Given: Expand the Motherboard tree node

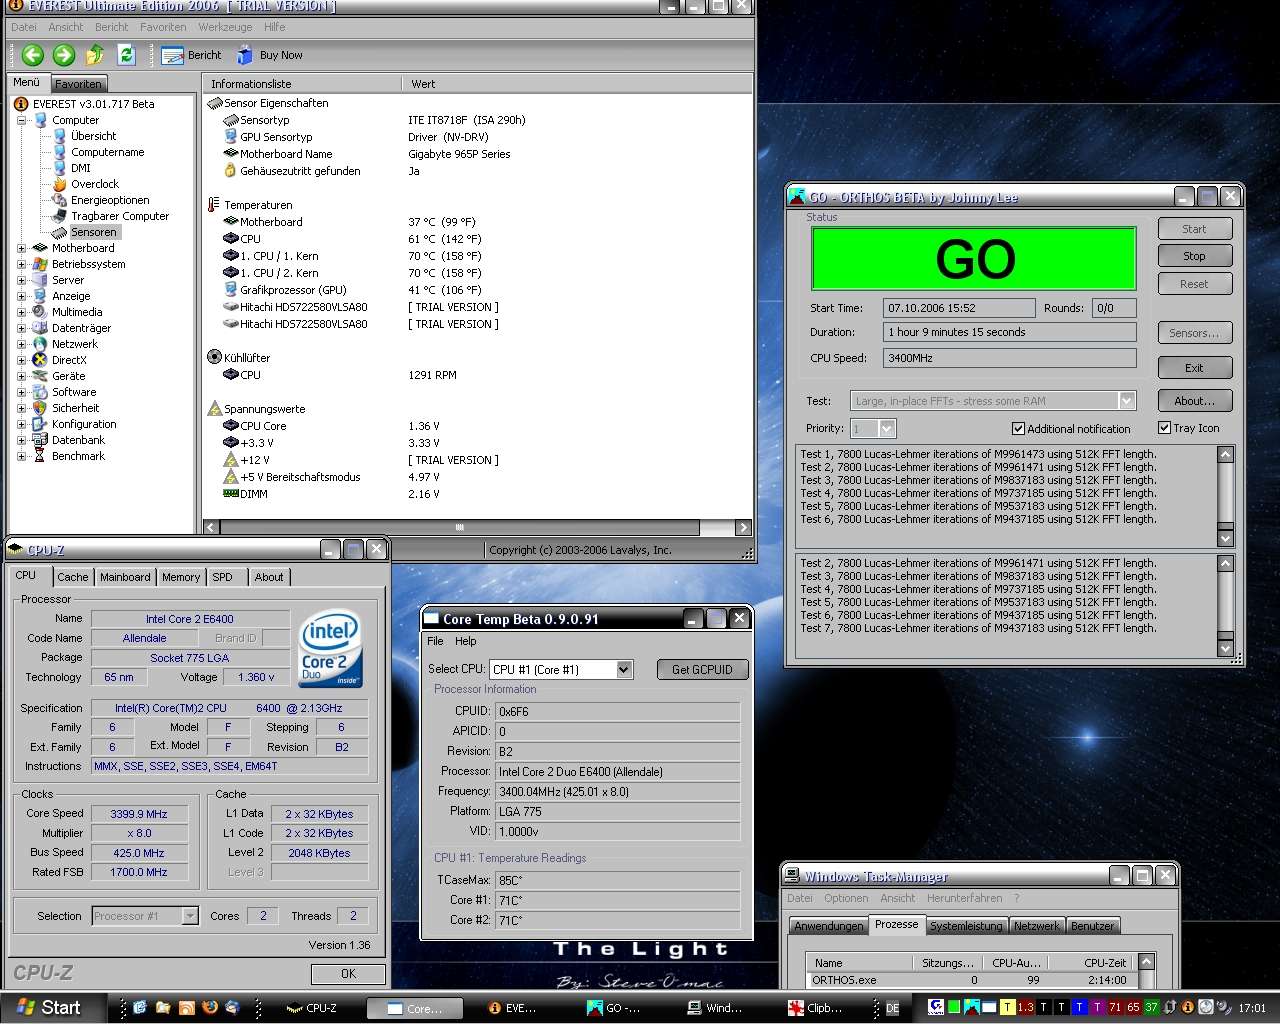Looking at the screenshot, I should point(22,248).
